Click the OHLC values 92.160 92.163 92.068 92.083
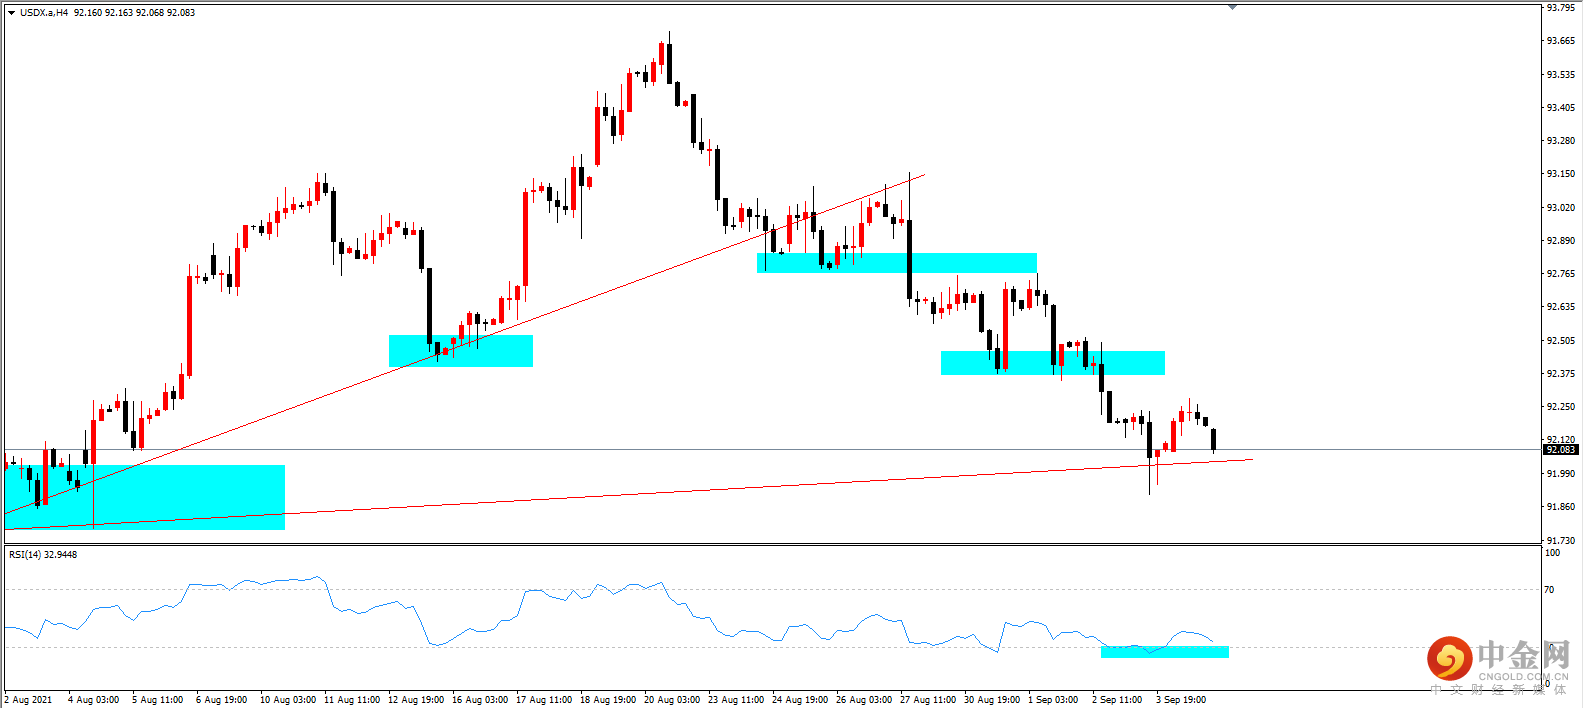This screenshot has width=1584, height=708. pos(134,13)
